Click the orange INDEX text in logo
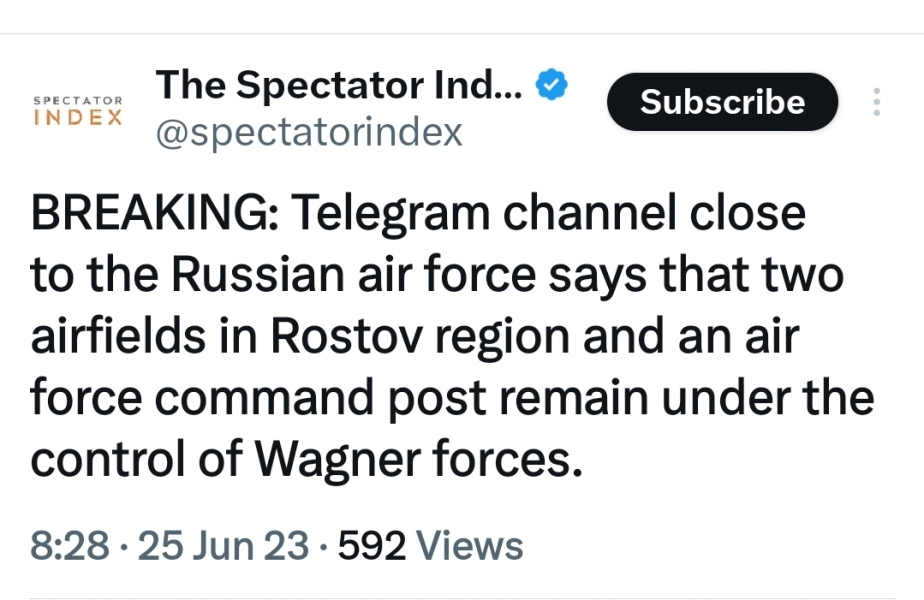Image resolution: width=924 pixels, height=600 pixels. 78,117
